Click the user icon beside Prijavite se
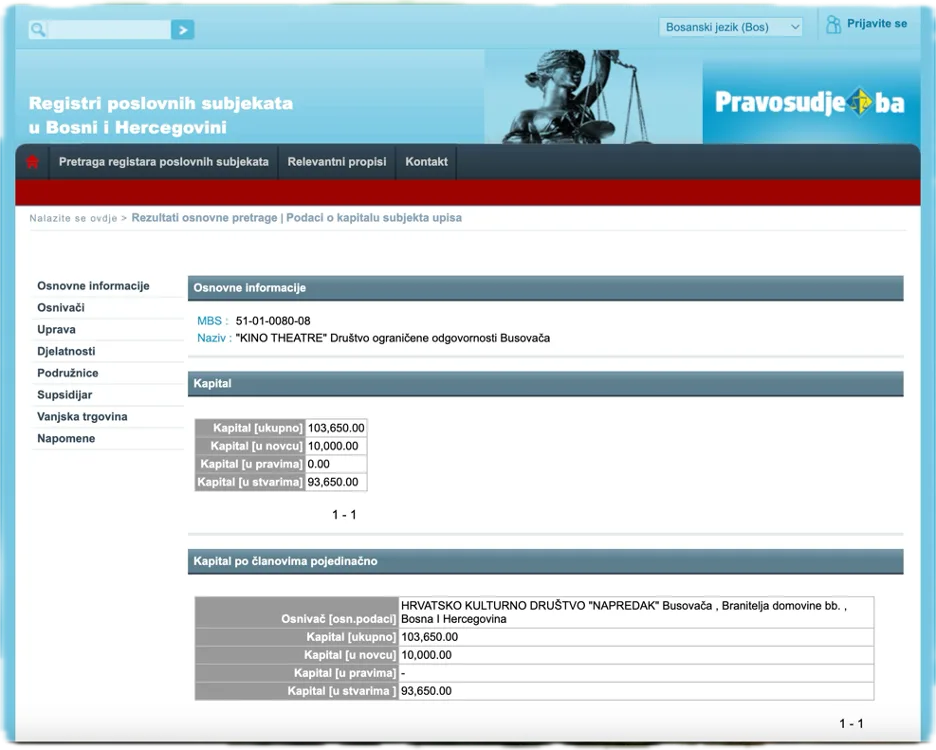This screenshot has width=936, height=750. [833, 25]
